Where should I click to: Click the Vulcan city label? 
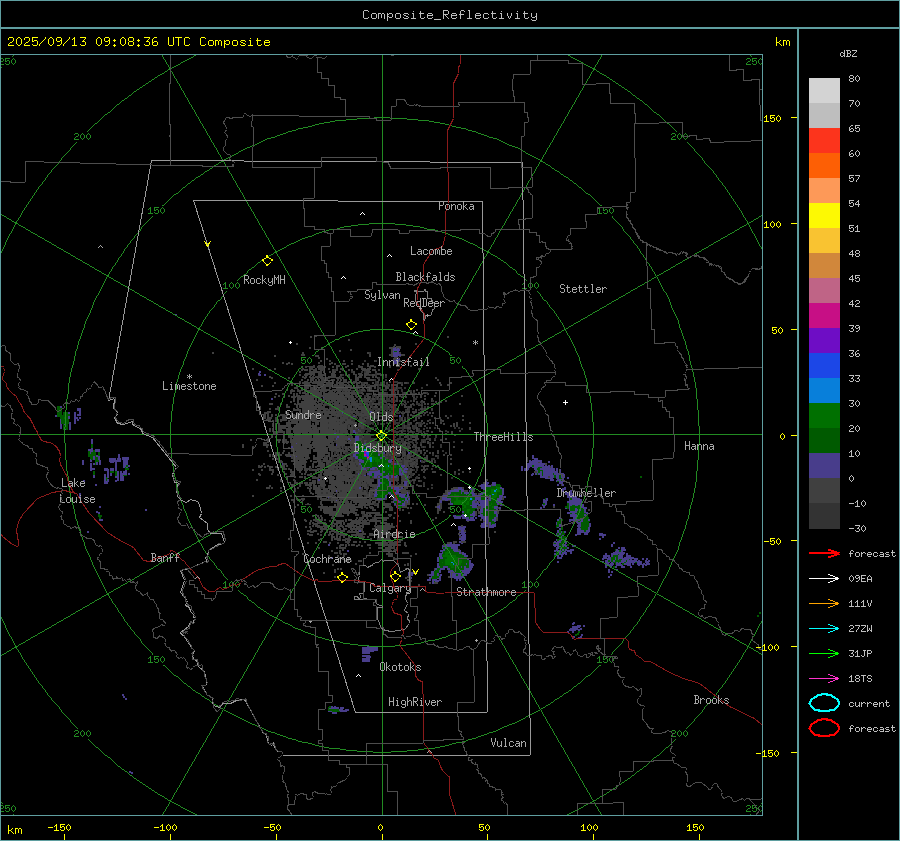point(508,743)
